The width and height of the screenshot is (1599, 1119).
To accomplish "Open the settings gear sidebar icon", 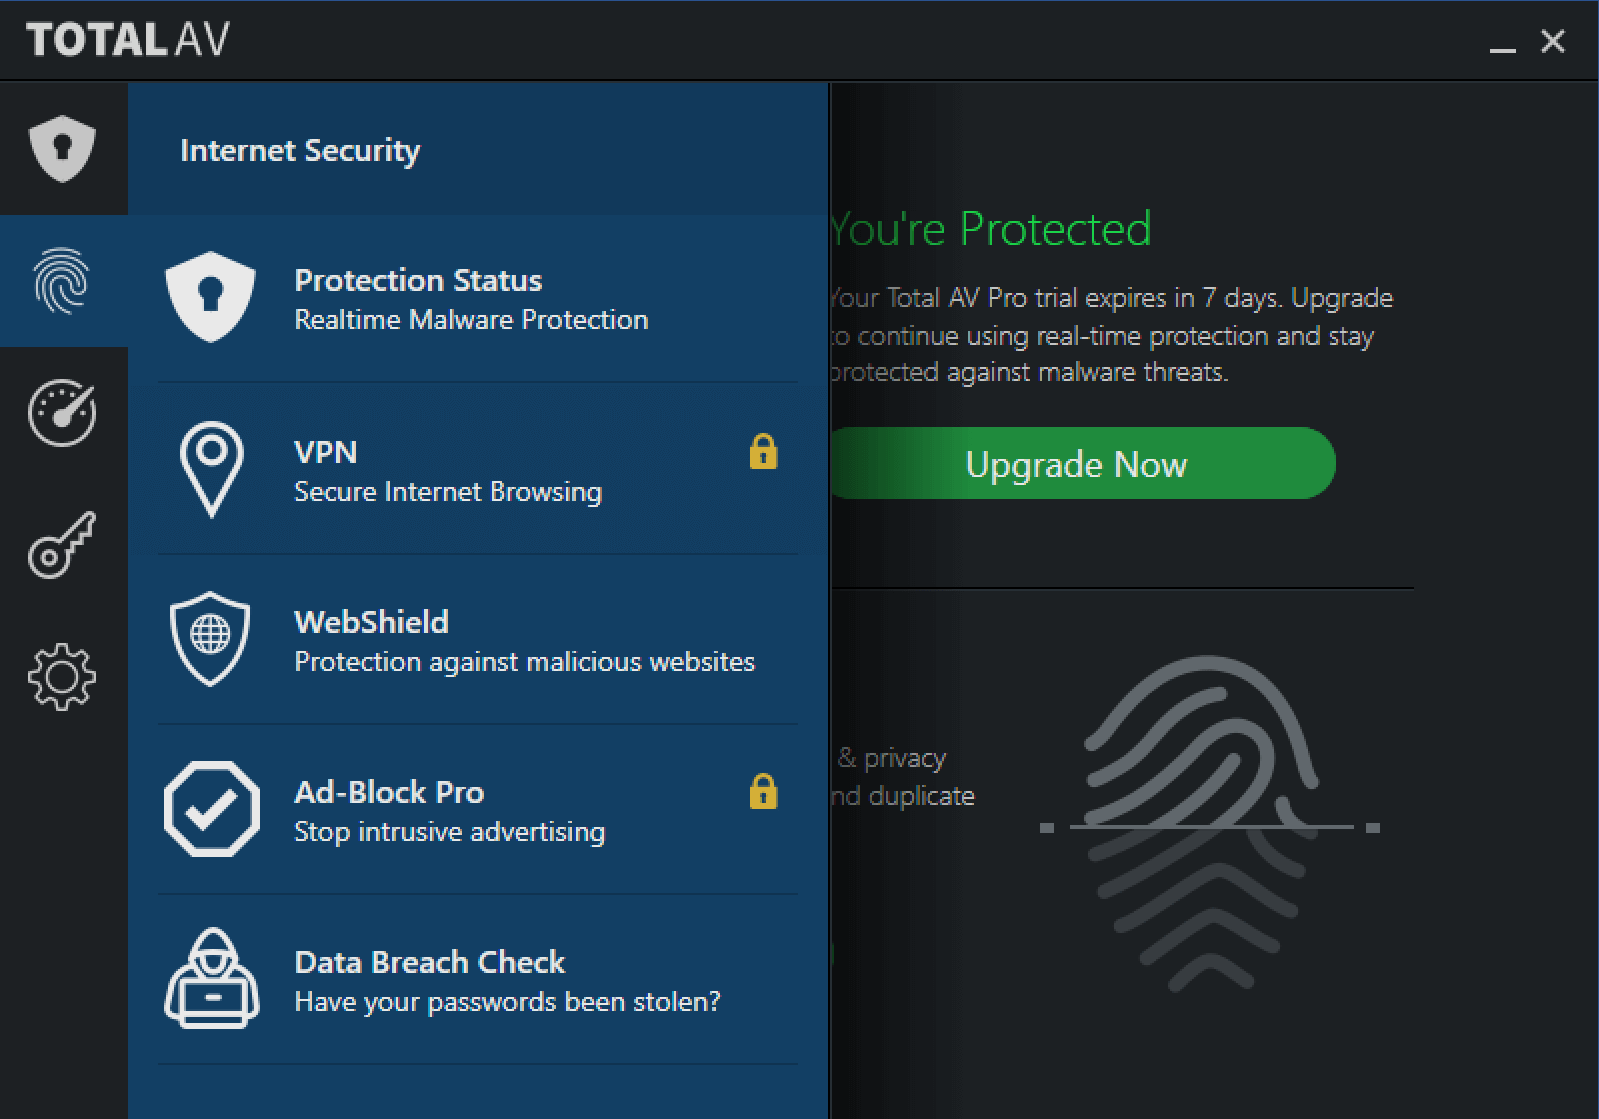I will click(62, 677).
